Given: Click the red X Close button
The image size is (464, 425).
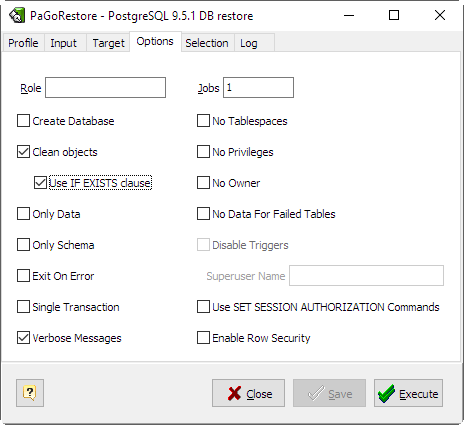Looking at the screenshot, I should [248, 393].
